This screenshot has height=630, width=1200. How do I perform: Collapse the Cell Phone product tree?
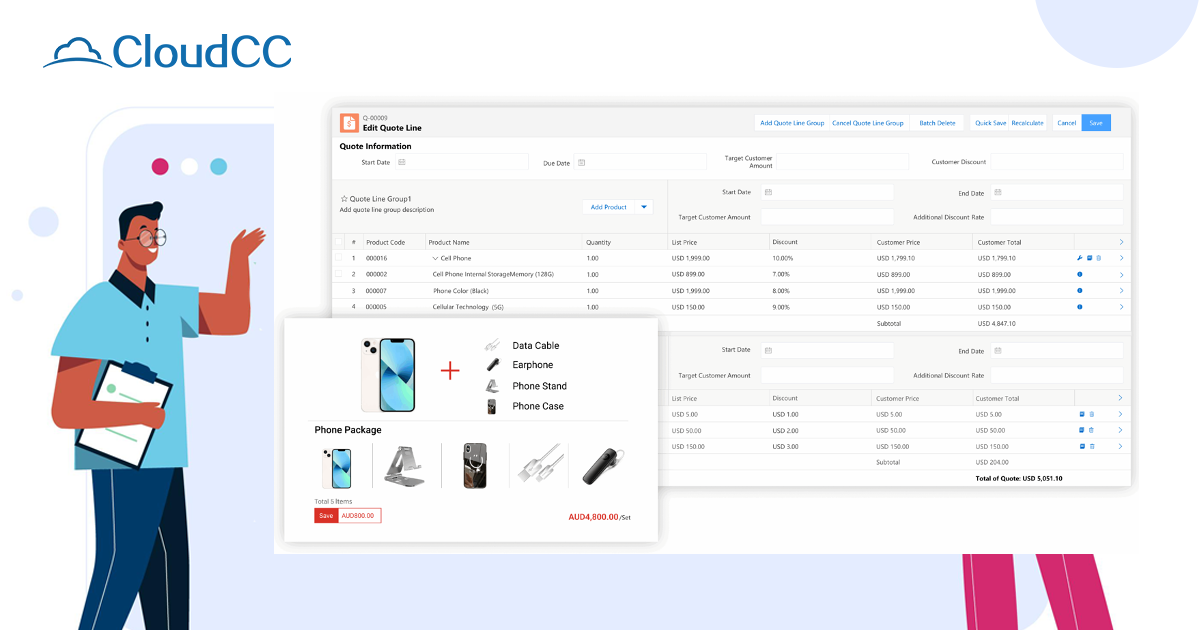tap(435, 258)
